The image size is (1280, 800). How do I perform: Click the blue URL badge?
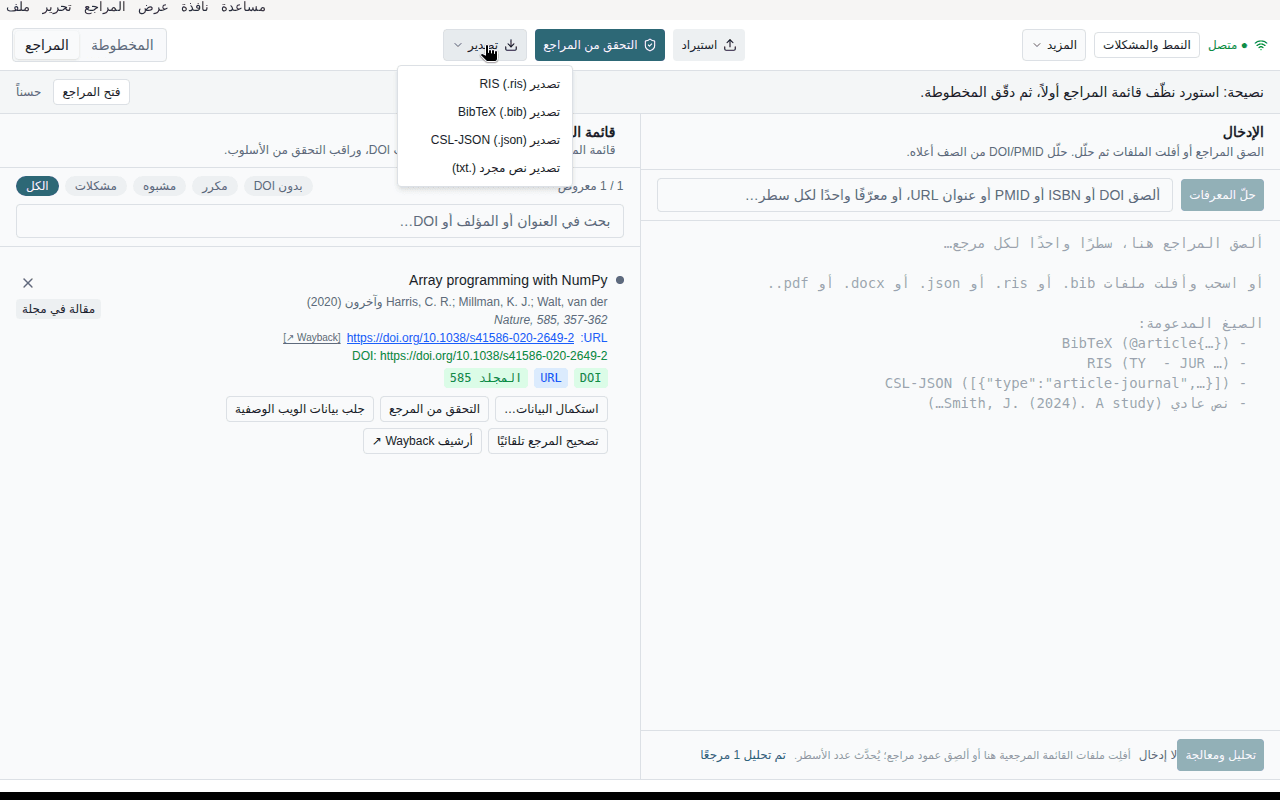click(550, 378)
